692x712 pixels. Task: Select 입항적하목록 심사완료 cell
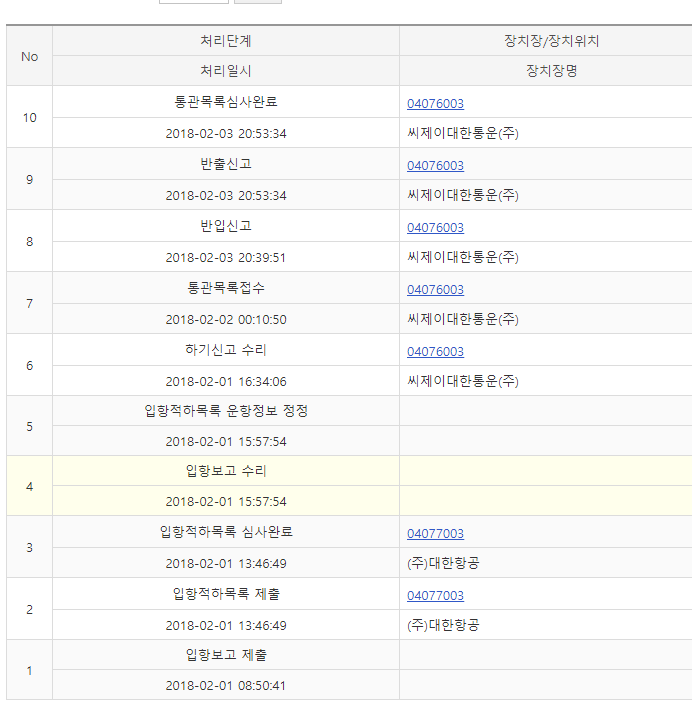click(x=226, y=532)
